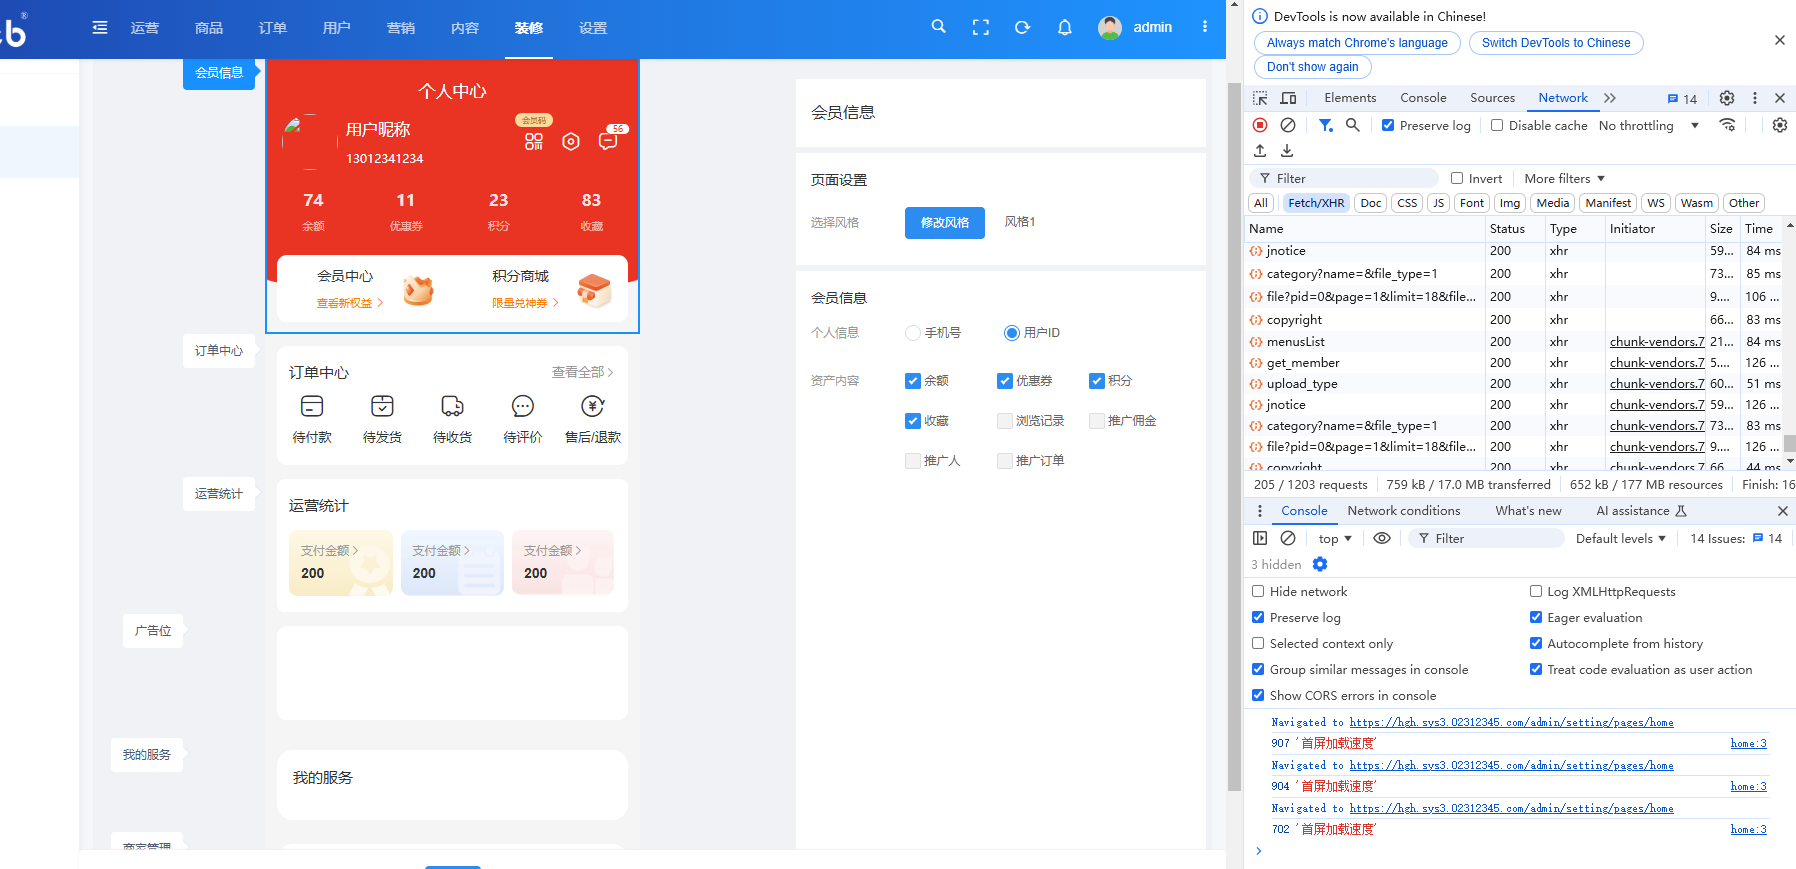
Task: Click the 待发货 order icon
Action: 382,406
